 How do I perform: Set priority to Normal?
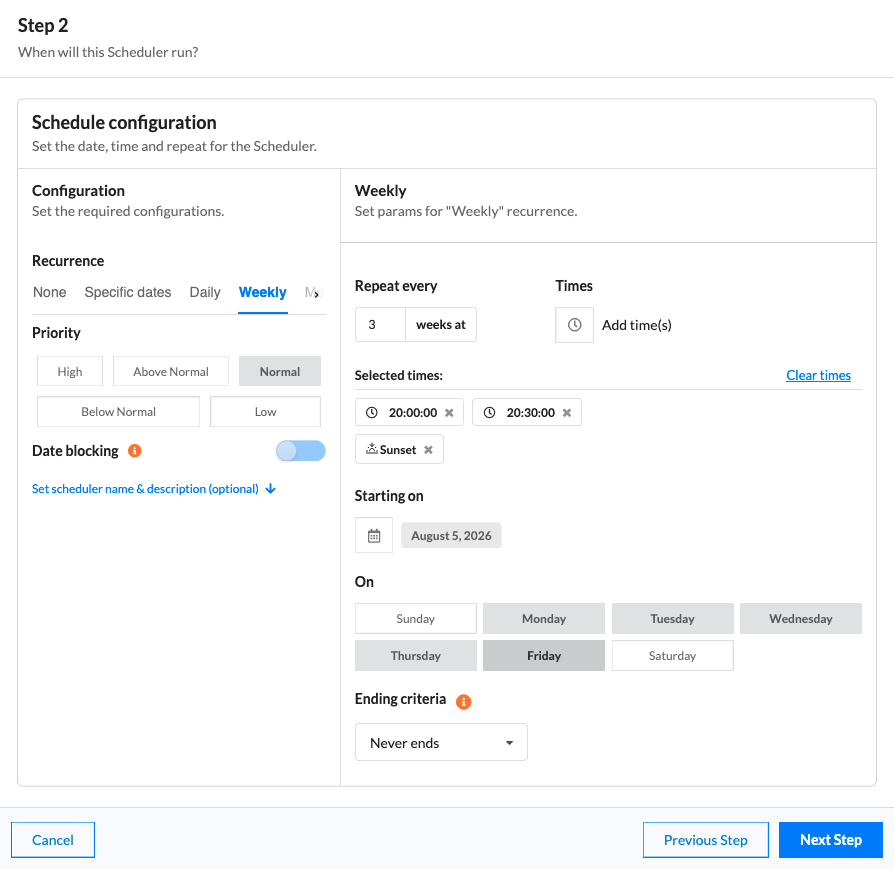pyautogui.click(x=280, y=372)
